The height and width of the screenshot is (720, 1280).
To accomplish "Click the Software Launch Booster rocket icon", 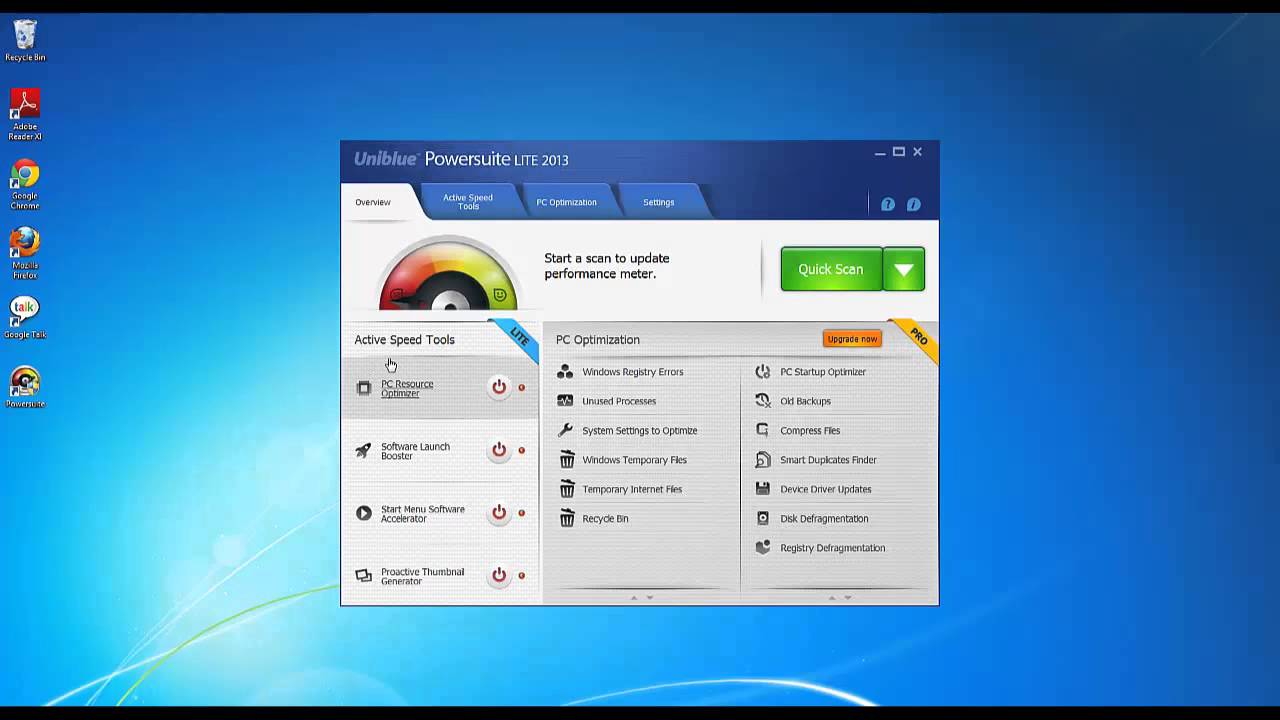I will pos(364,451).
